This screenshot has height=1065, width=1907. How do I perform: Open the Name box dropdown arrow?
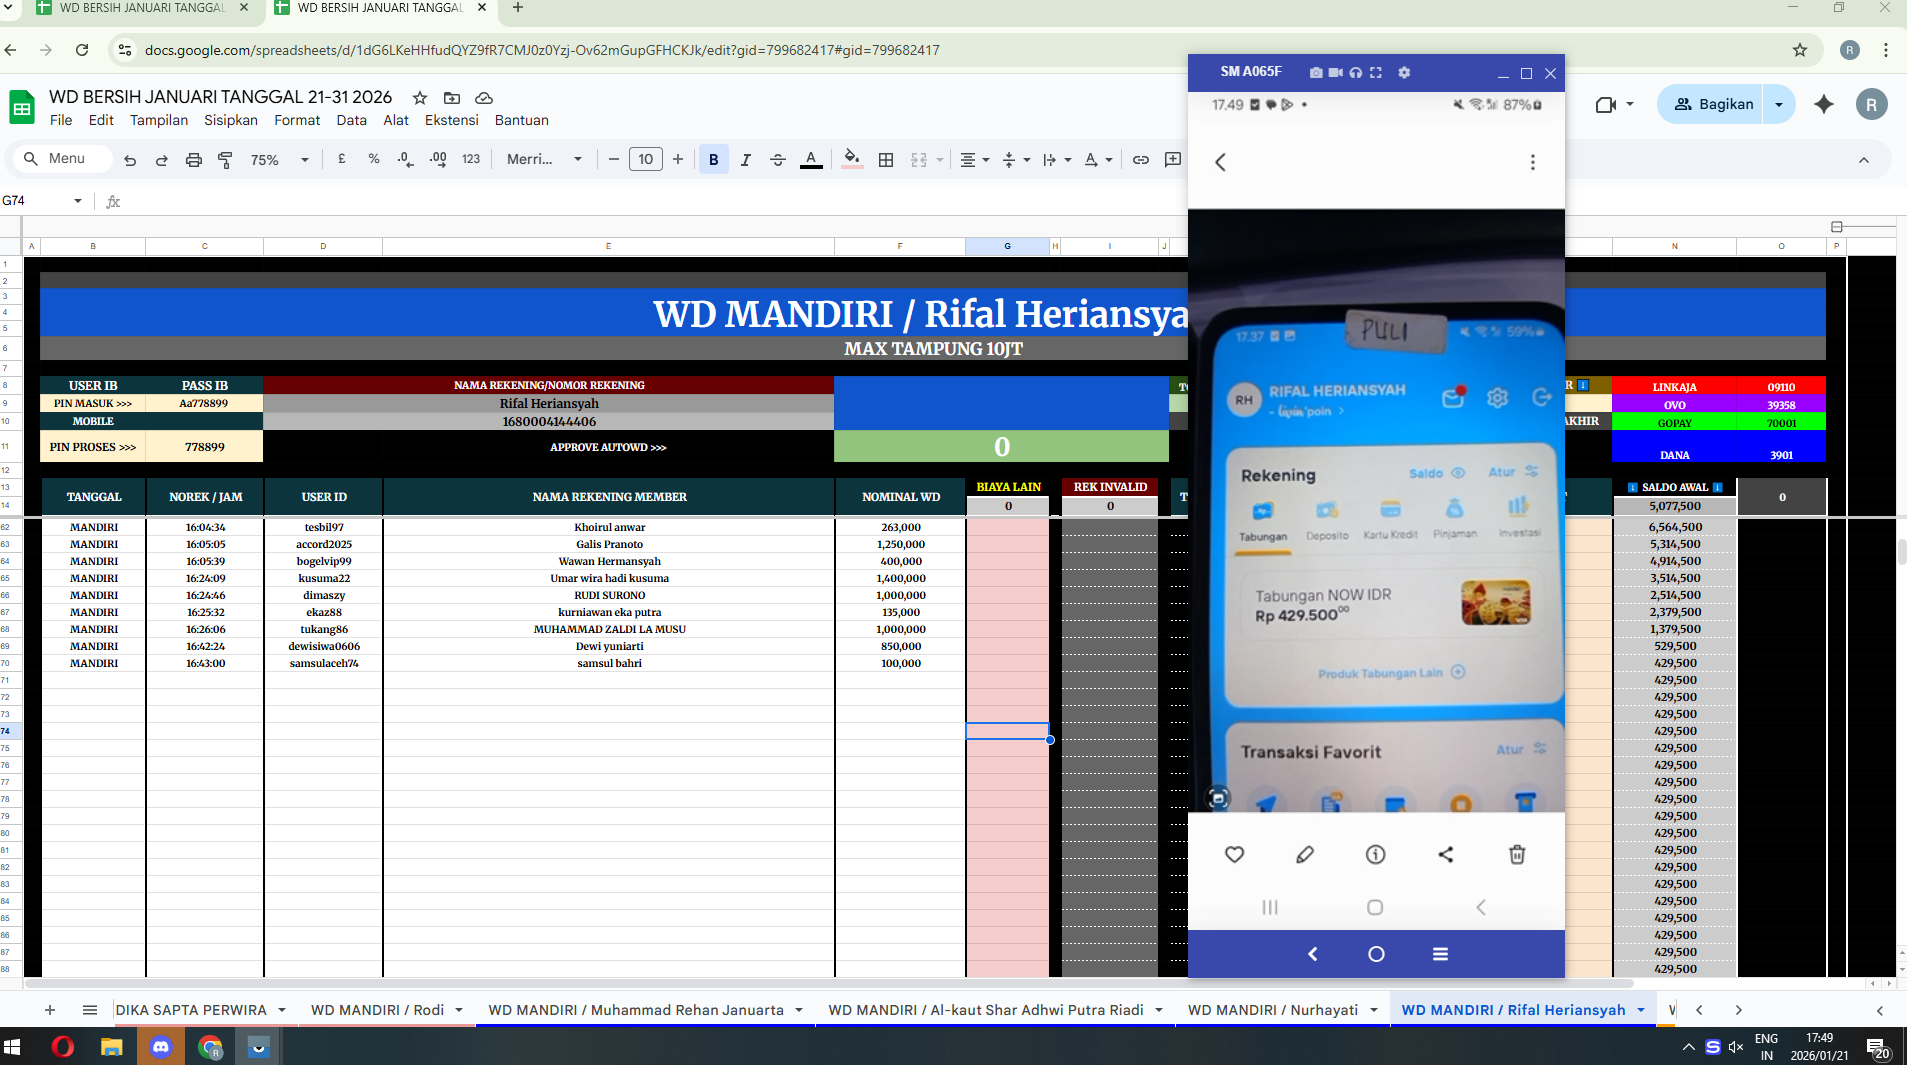coord(78,201)
